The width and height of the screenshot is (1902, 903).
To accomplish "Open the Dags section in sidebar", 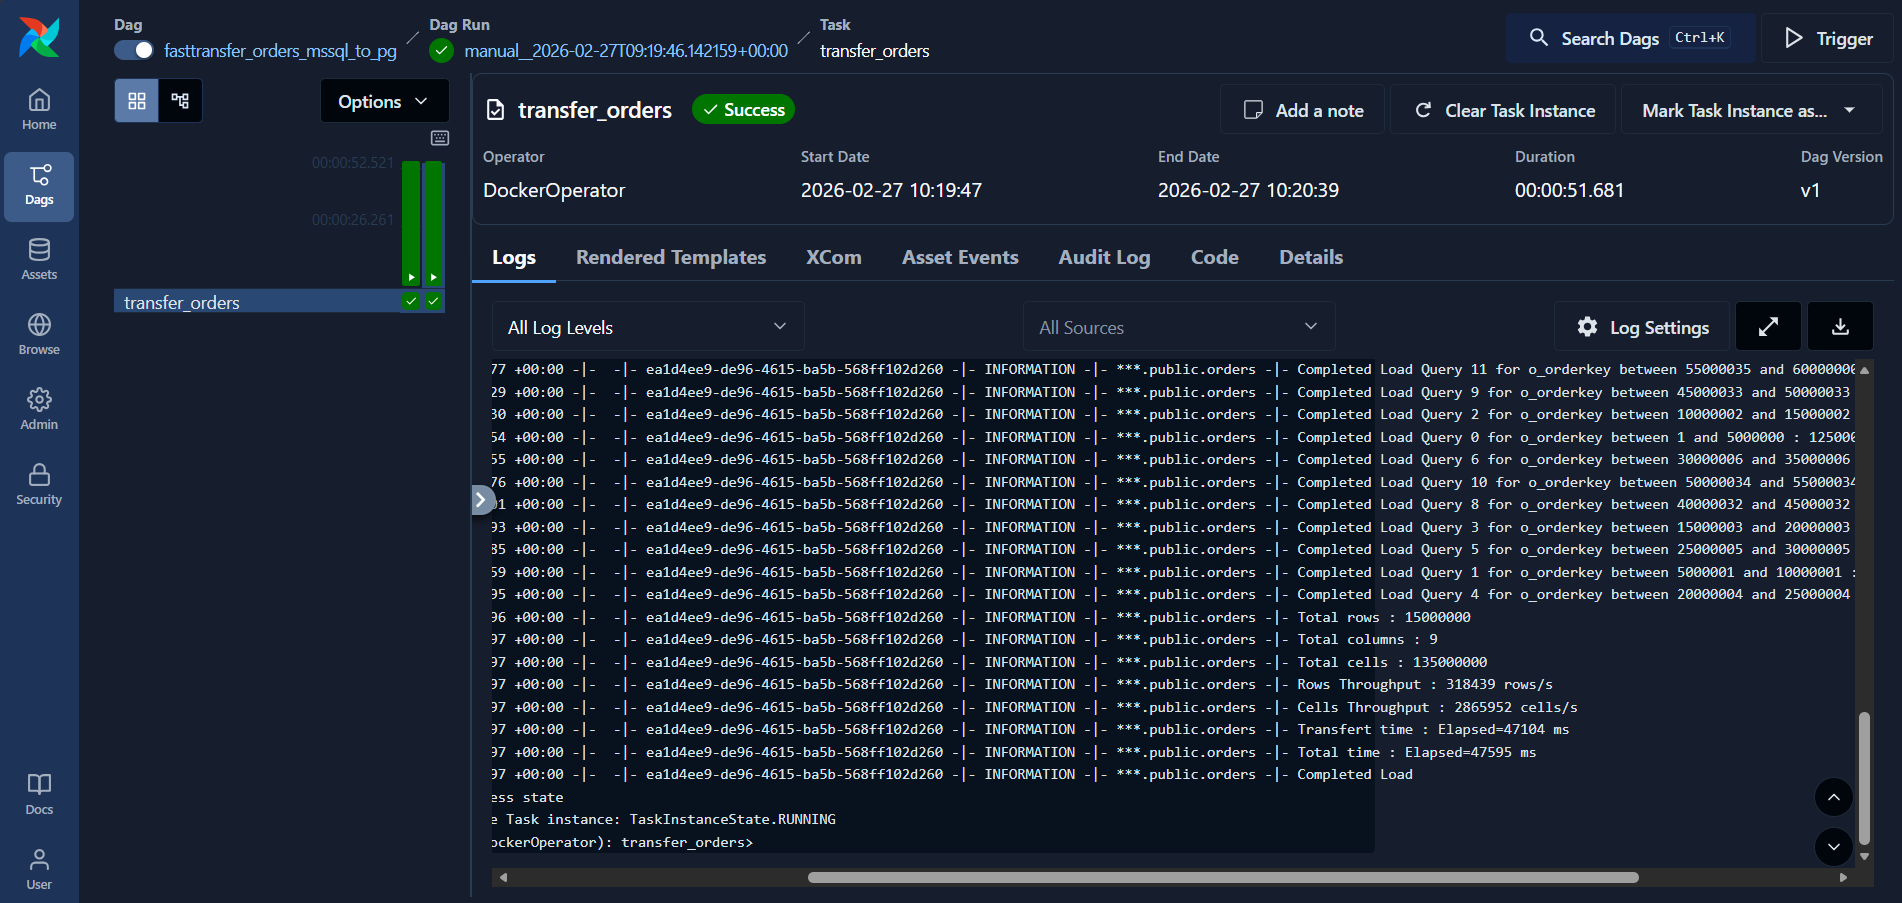I will coord(39,186).
